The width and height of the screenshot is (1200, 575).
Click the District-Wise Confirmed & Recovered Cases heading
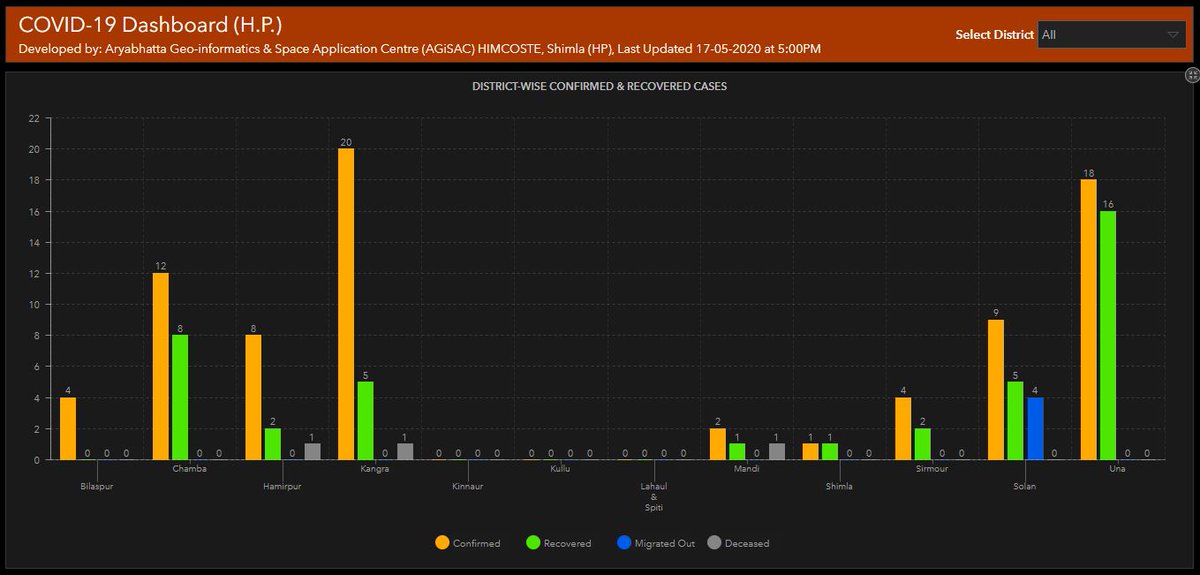[599, 87]
